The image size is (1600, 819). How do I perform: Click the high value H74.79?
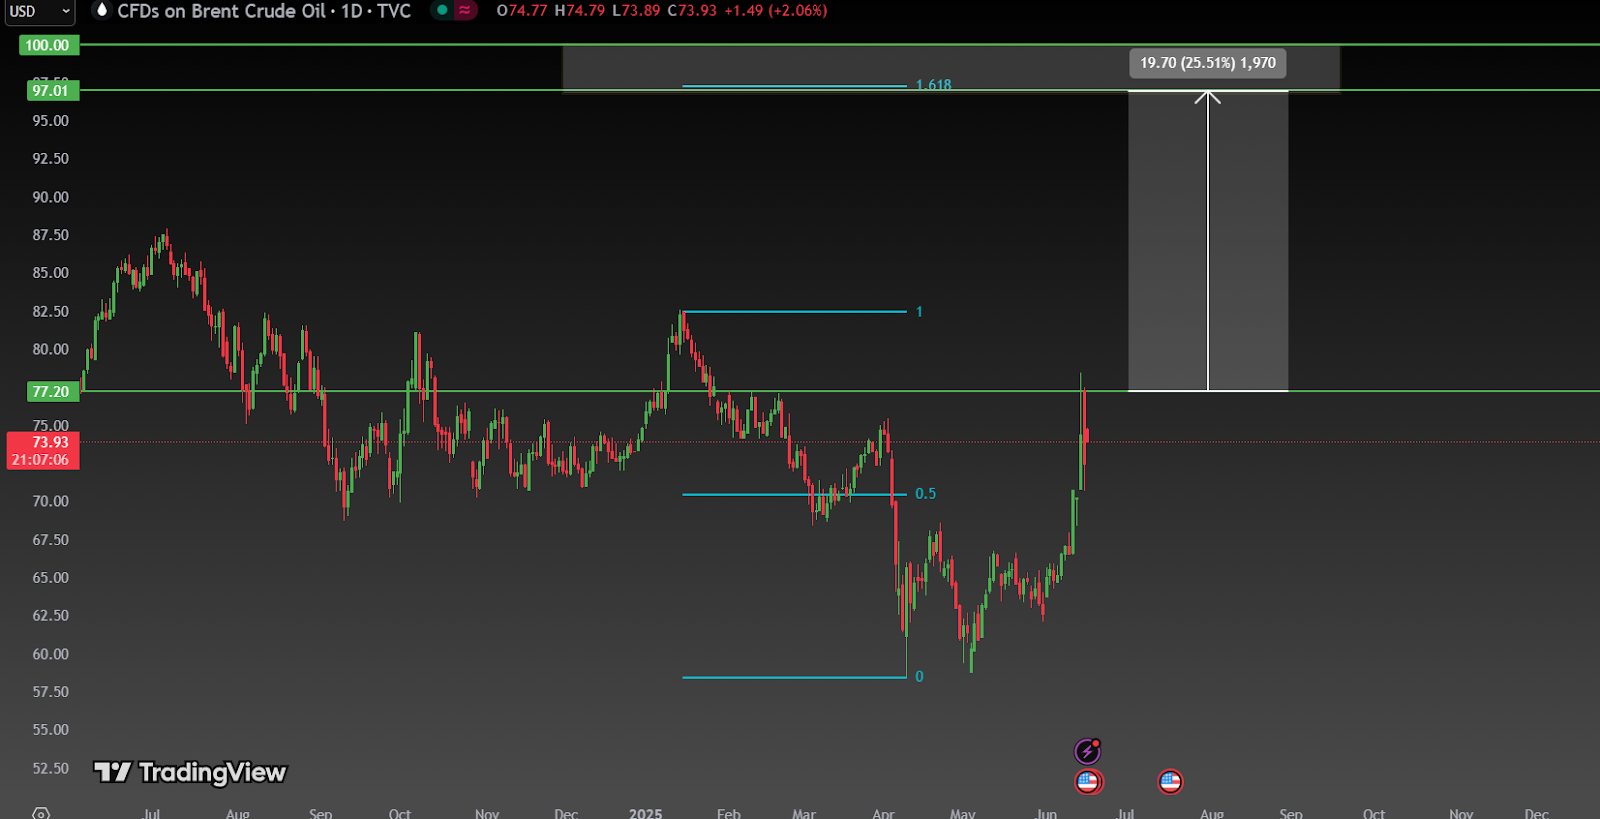(x=580, y=11)
